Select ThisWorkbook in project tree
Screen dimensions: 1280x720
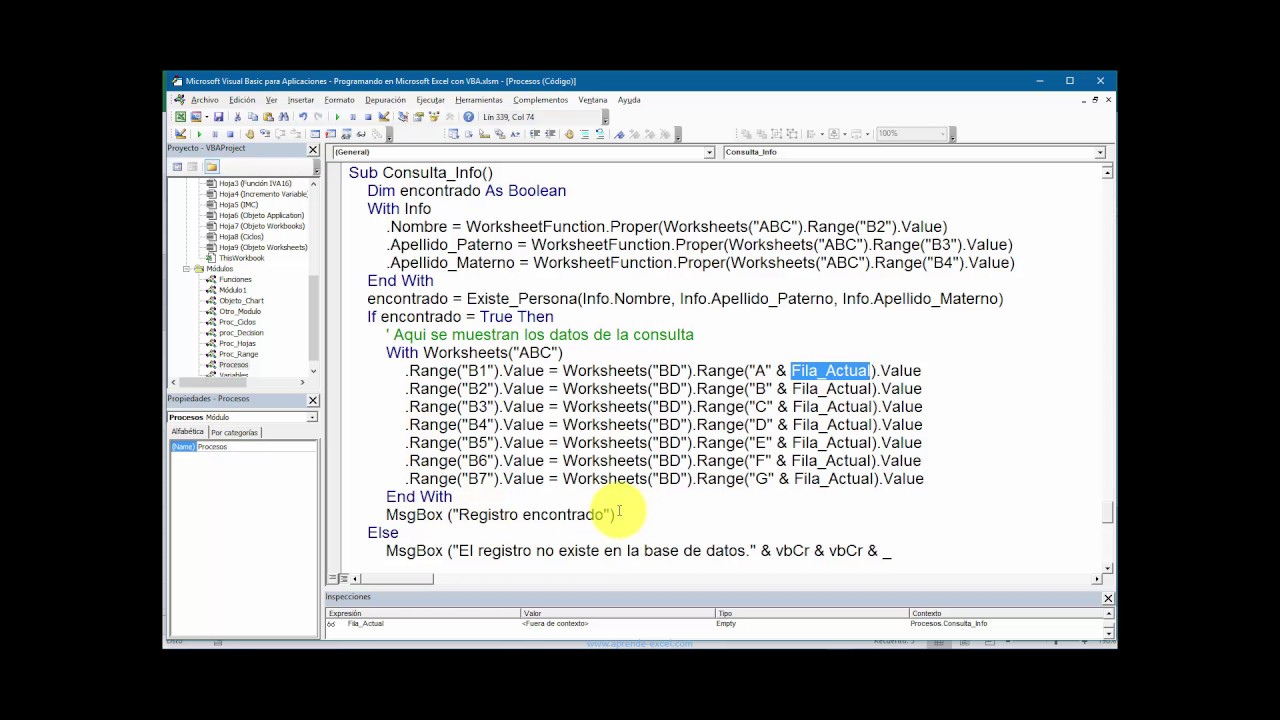tap(241, 258)
